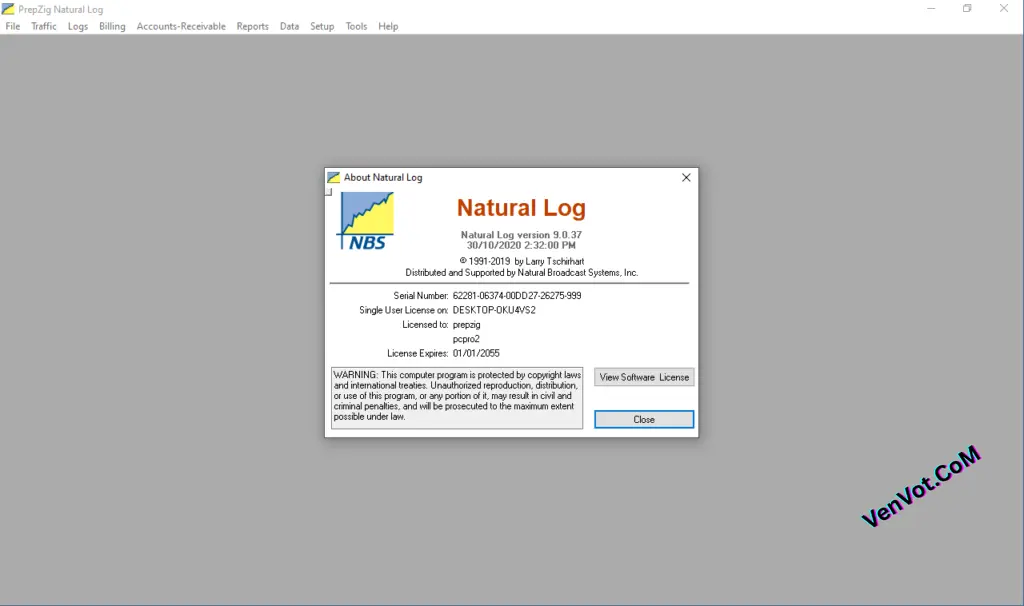
Task: Click the Distributed and Supported by line
Action: [521, 273]
